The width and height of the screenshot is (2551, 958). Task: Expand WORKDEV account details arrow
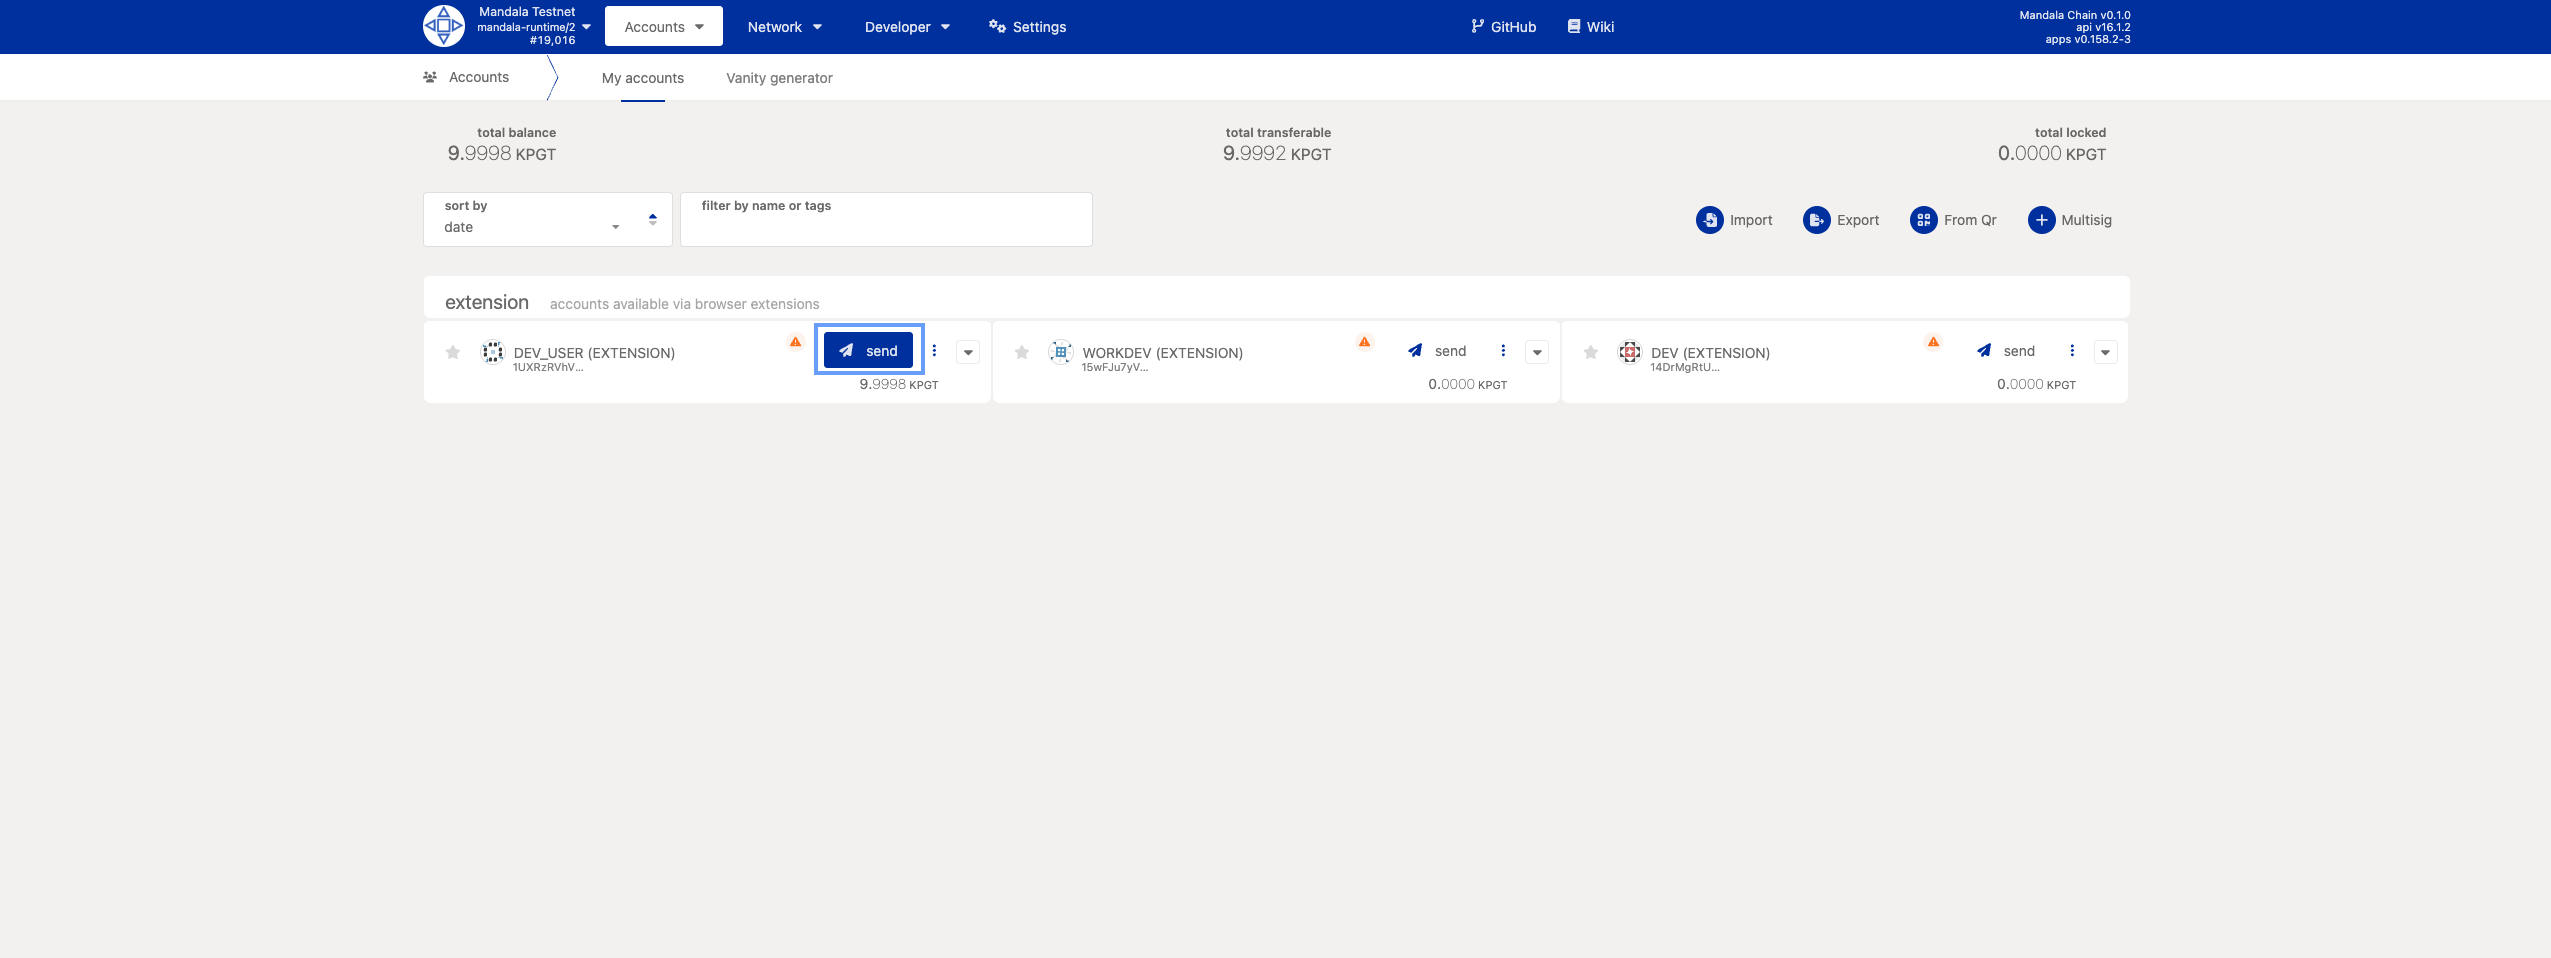1537,352
